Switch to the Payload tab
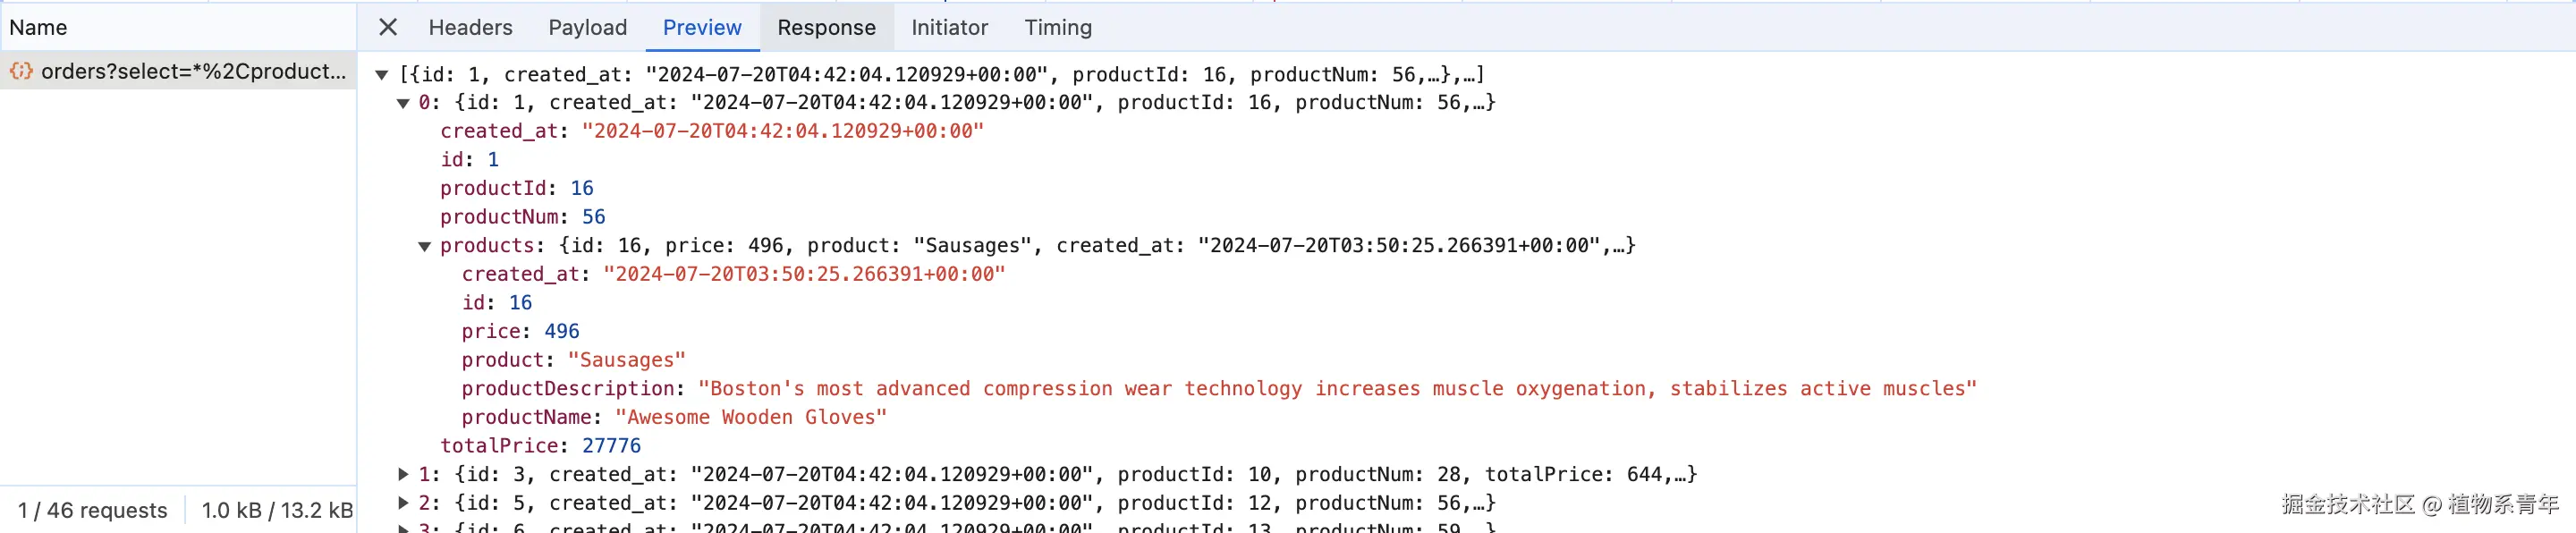 pos(587,27)
